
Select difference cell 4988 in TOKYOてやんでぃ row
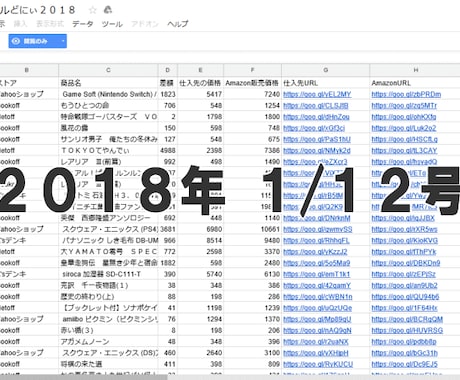pyautogui.click(x=168, y=151)
